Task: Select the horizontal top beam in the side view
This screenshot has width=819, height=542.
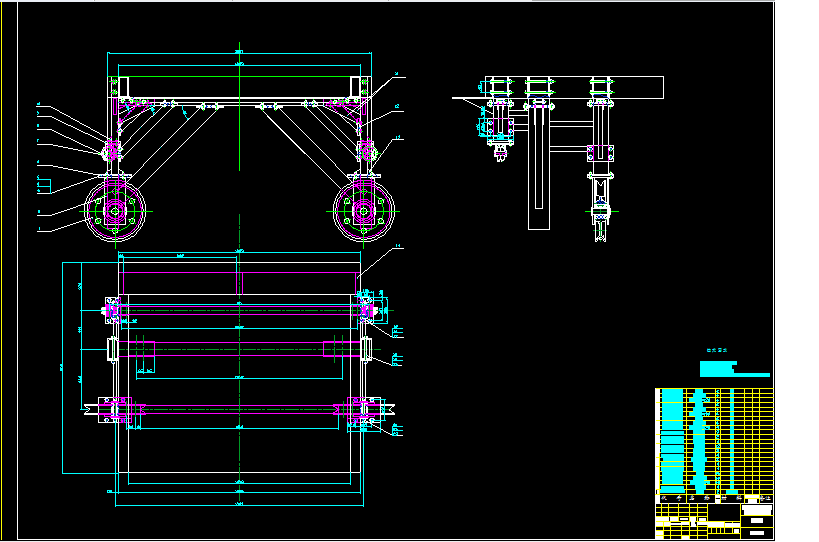Action: 575,87
